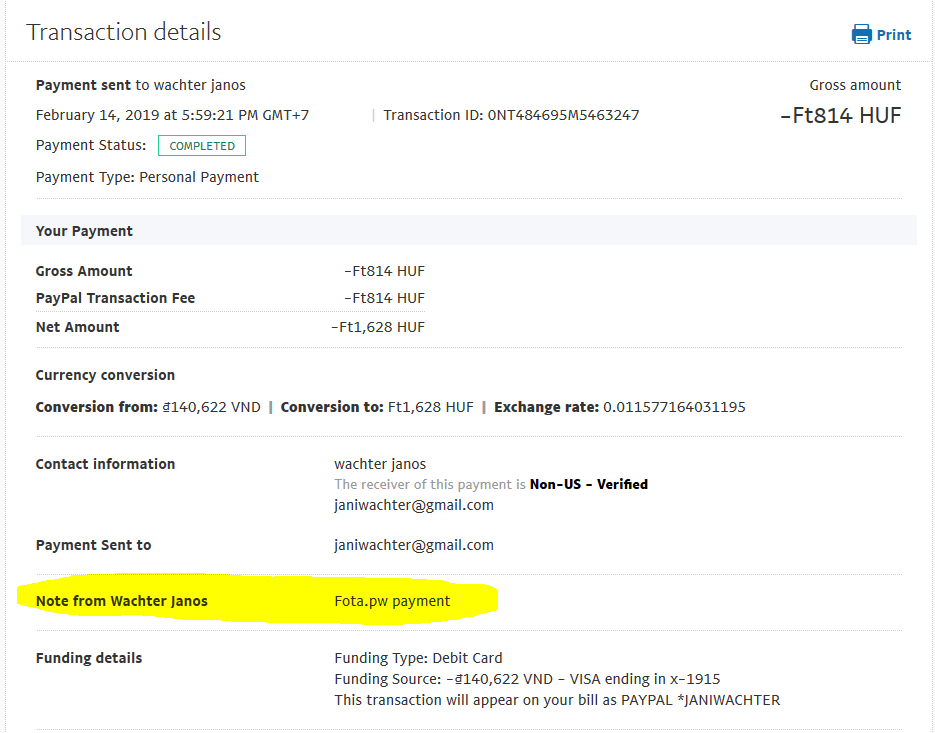
Task: Select the Fota.pw payment note
Action: (x=392, y=601)
